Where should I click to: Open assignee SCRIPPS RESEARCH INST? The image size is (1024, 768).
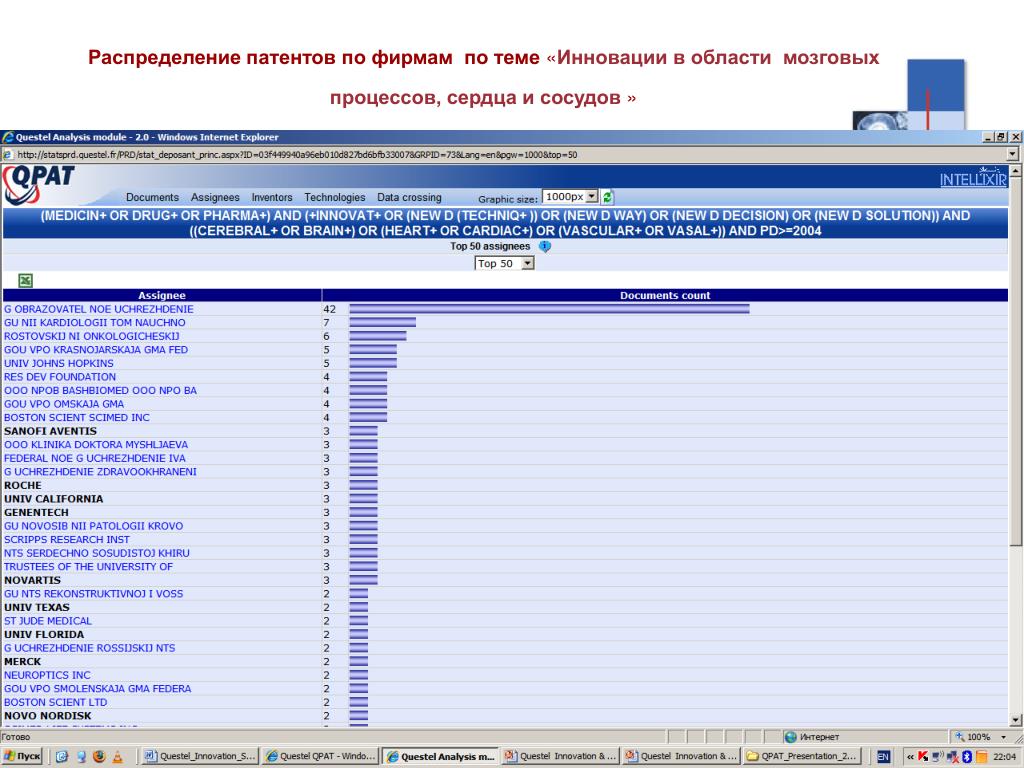tap(67, 539)
